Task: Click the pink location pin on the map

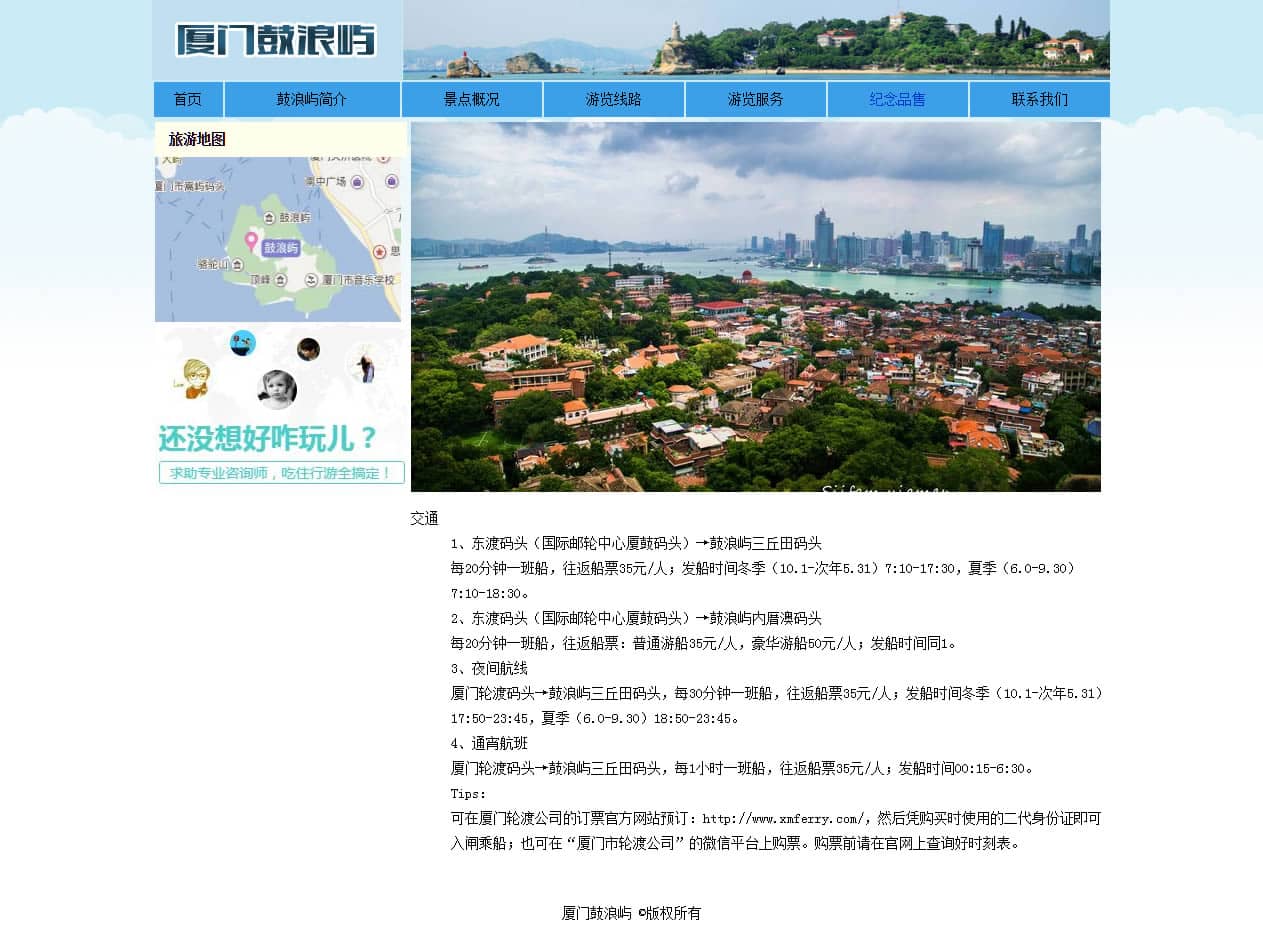Action: click(x=251, y=241)
